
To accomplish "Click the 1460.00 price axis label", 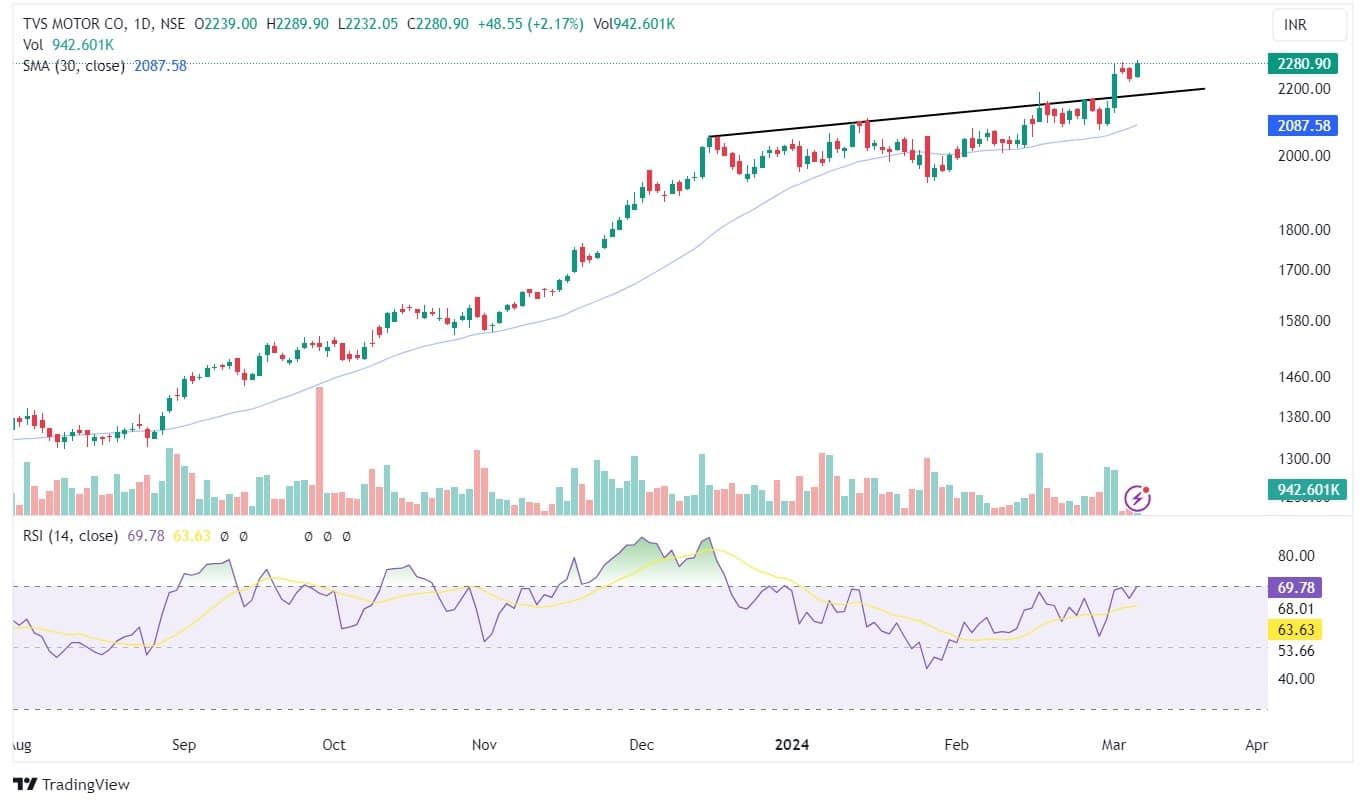I will (x=1304, y=377).
